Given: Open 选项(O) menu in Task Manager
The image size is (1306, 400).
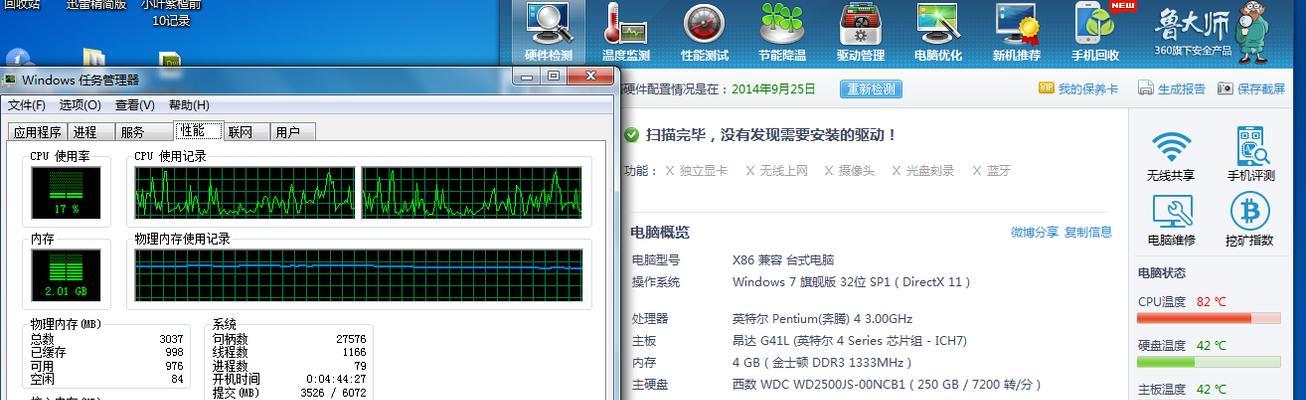Looking at the screenshot, I should click(80, 105).
